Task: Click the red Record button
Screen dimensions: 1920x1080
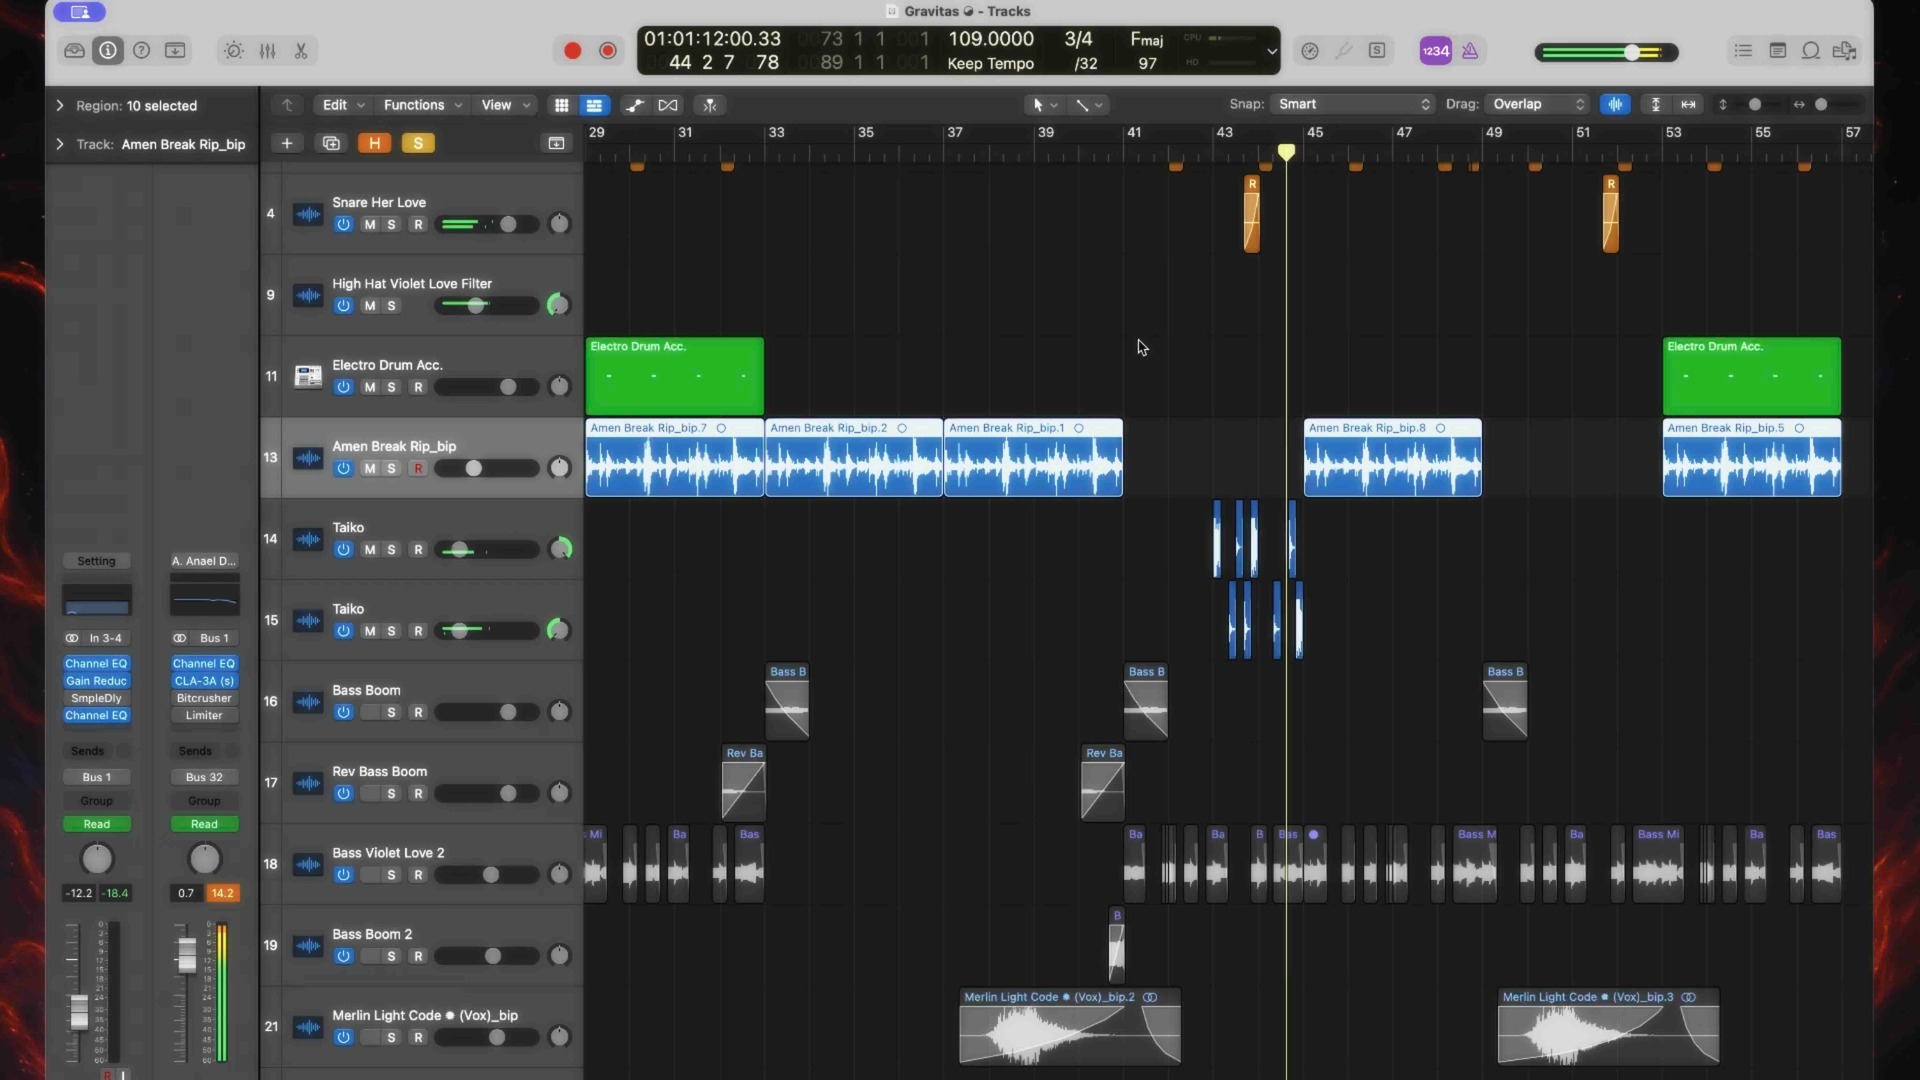Action: (x=572, y=51)
